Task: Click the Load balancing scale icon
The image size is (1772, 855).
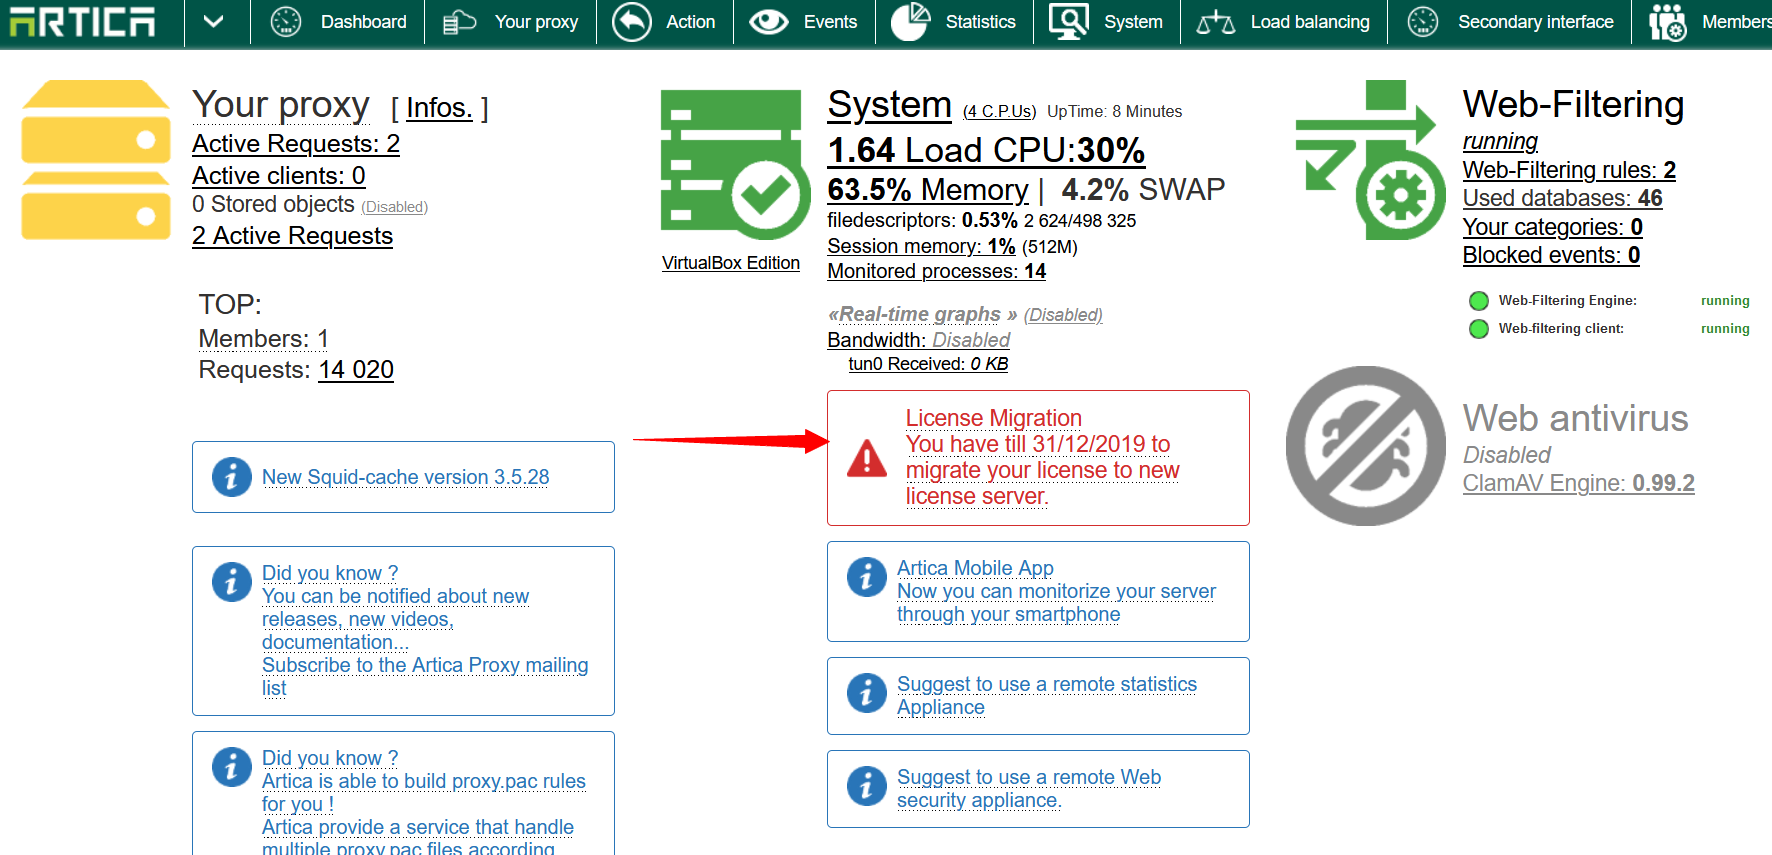Action: click(1216, 22)
